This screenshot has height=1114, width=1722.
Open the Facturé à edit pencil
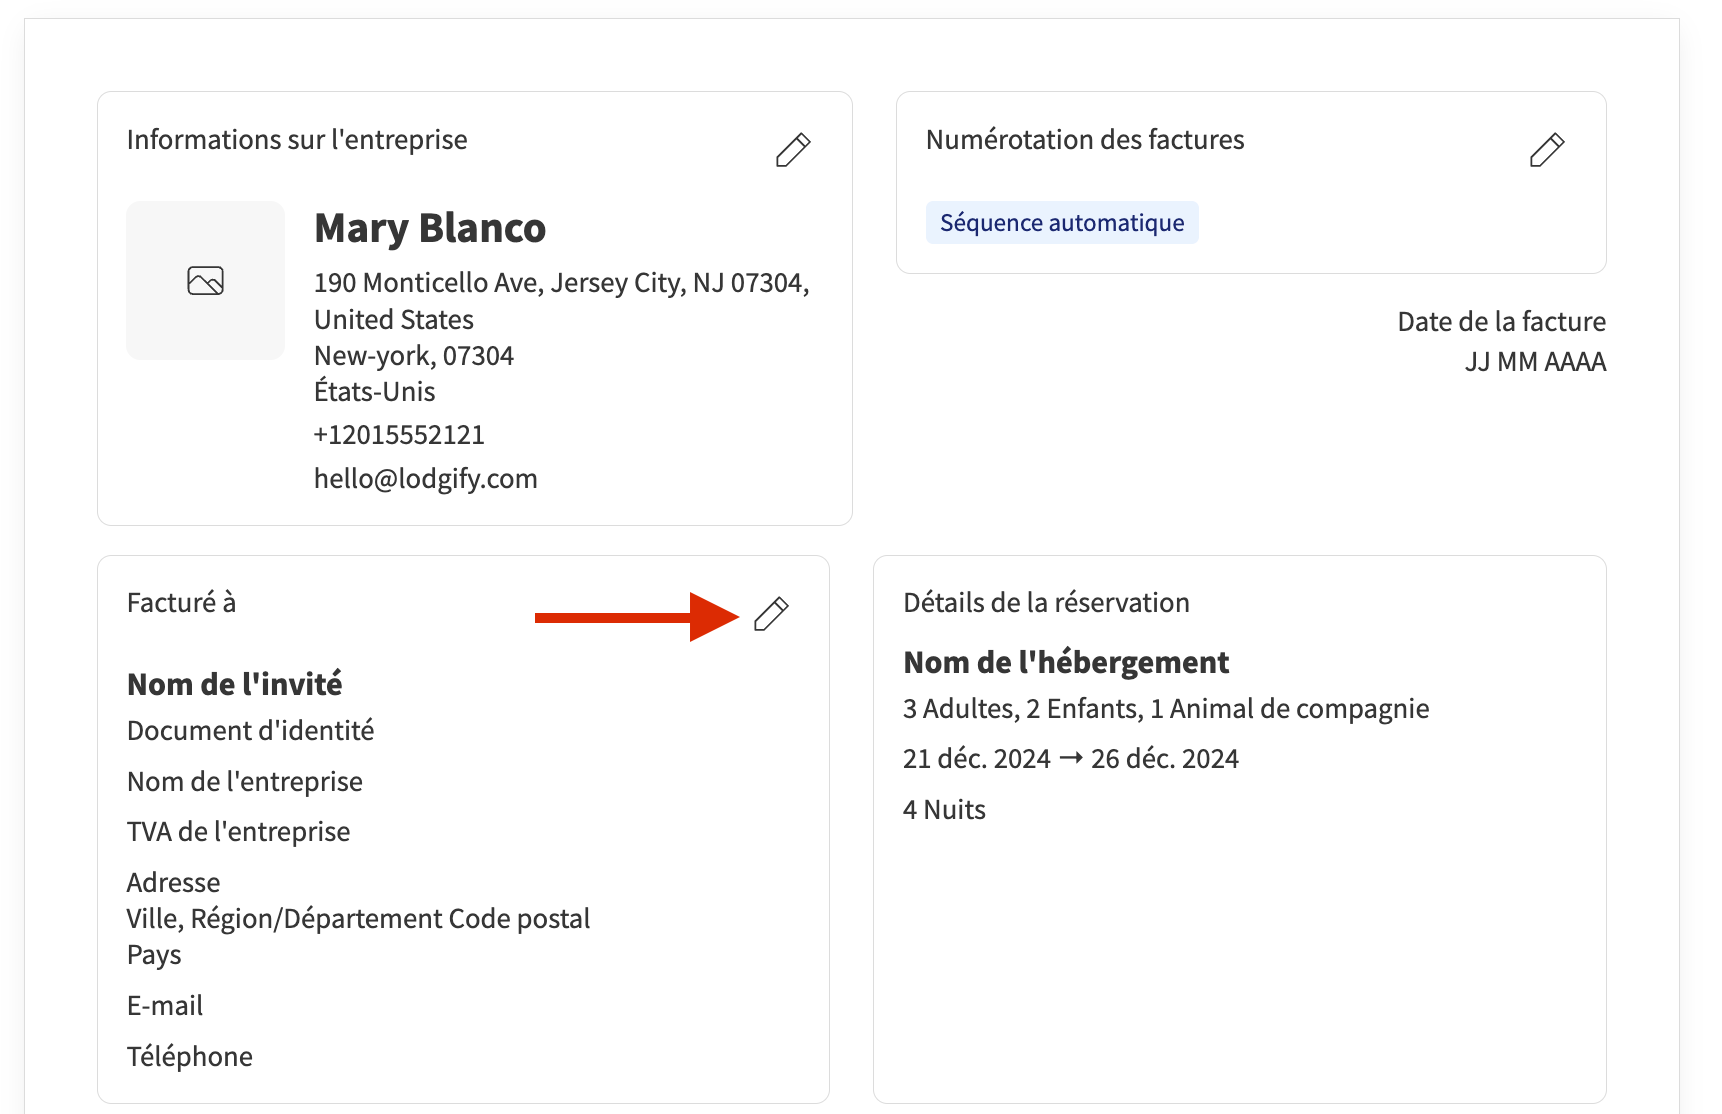coord(771,614)
